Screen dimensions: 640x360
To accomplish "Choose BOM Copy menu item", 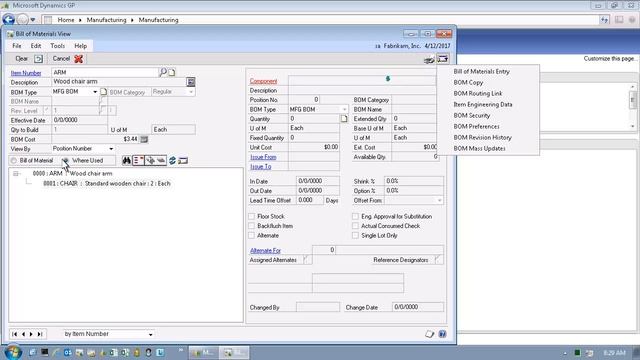I will pos(468,82).
